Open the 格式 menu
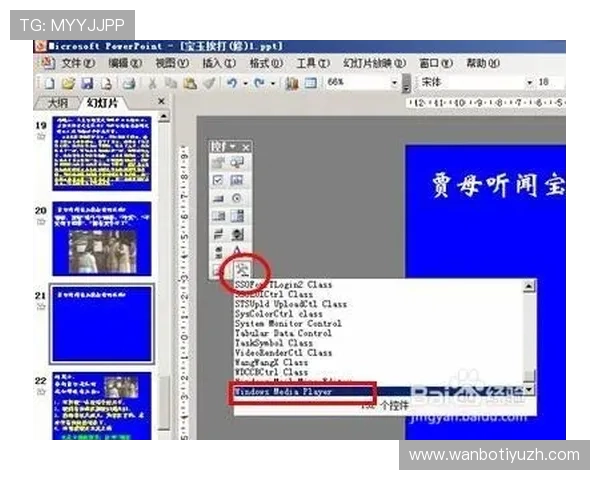This screenshot has width=600, height=480. (x=266, y=63)
